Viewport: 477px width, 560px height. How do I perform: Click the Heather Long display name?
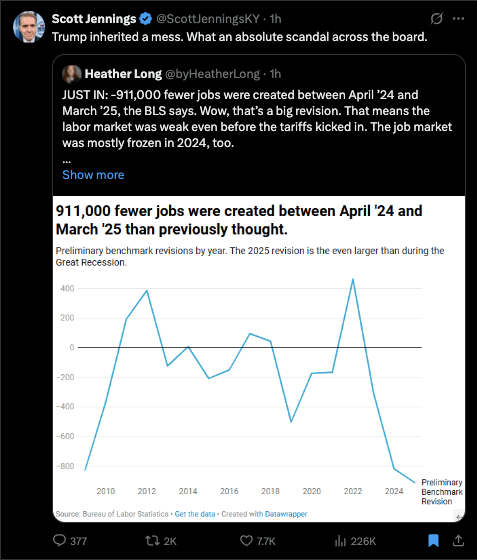[x=123, y=74]
